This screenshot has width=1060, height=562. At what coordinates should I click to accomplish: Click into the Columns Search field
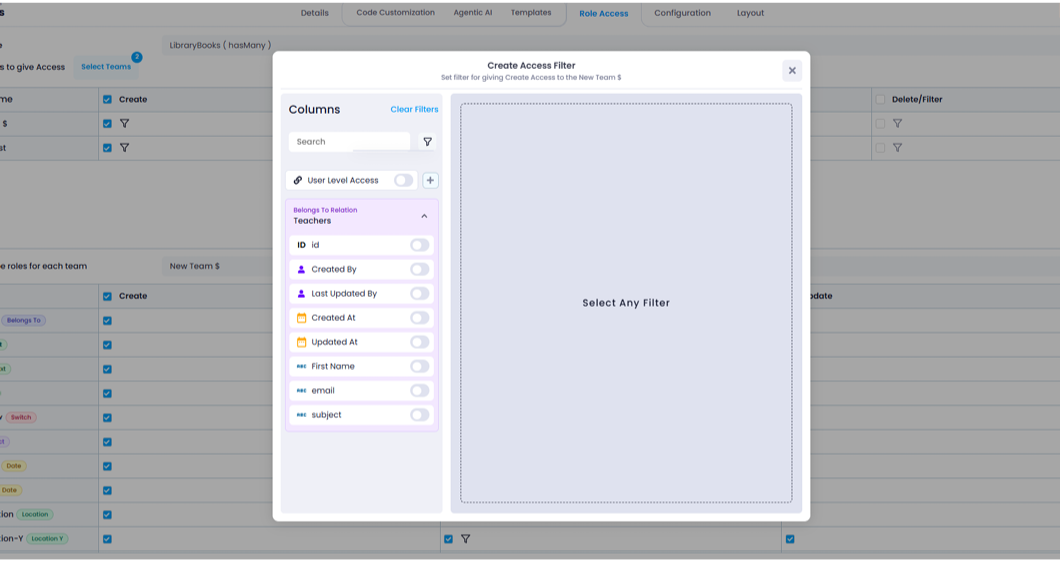pyautogui.click(x=350, y=141)
